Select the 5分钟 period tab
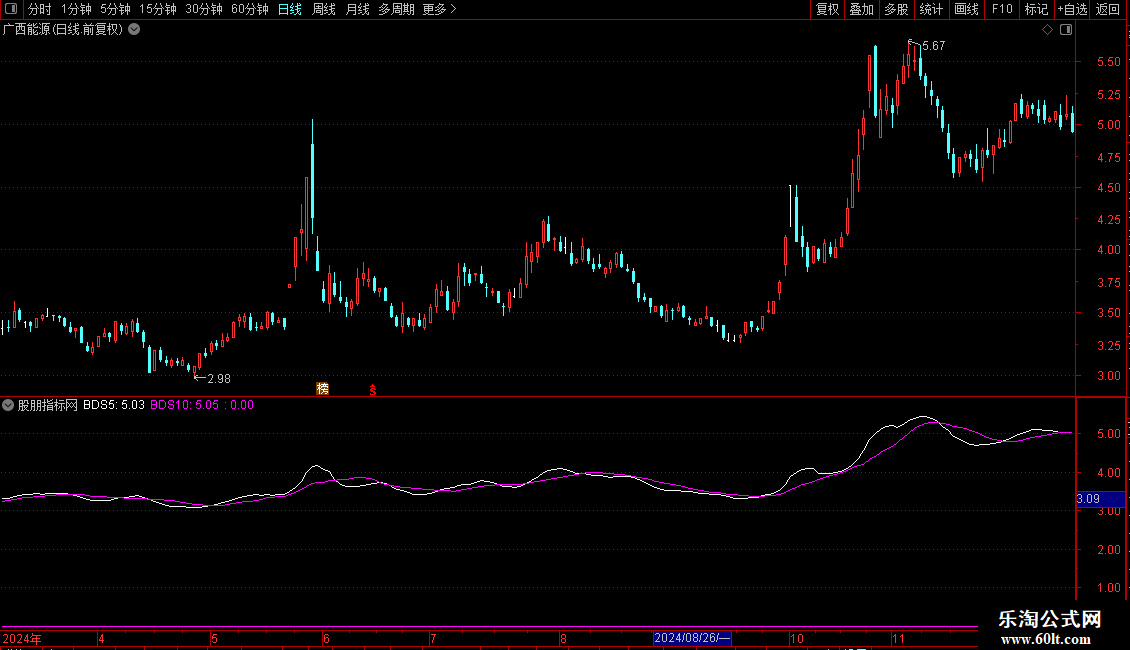Viewport: 1130px width, 650px height. (x=115, y=9)
